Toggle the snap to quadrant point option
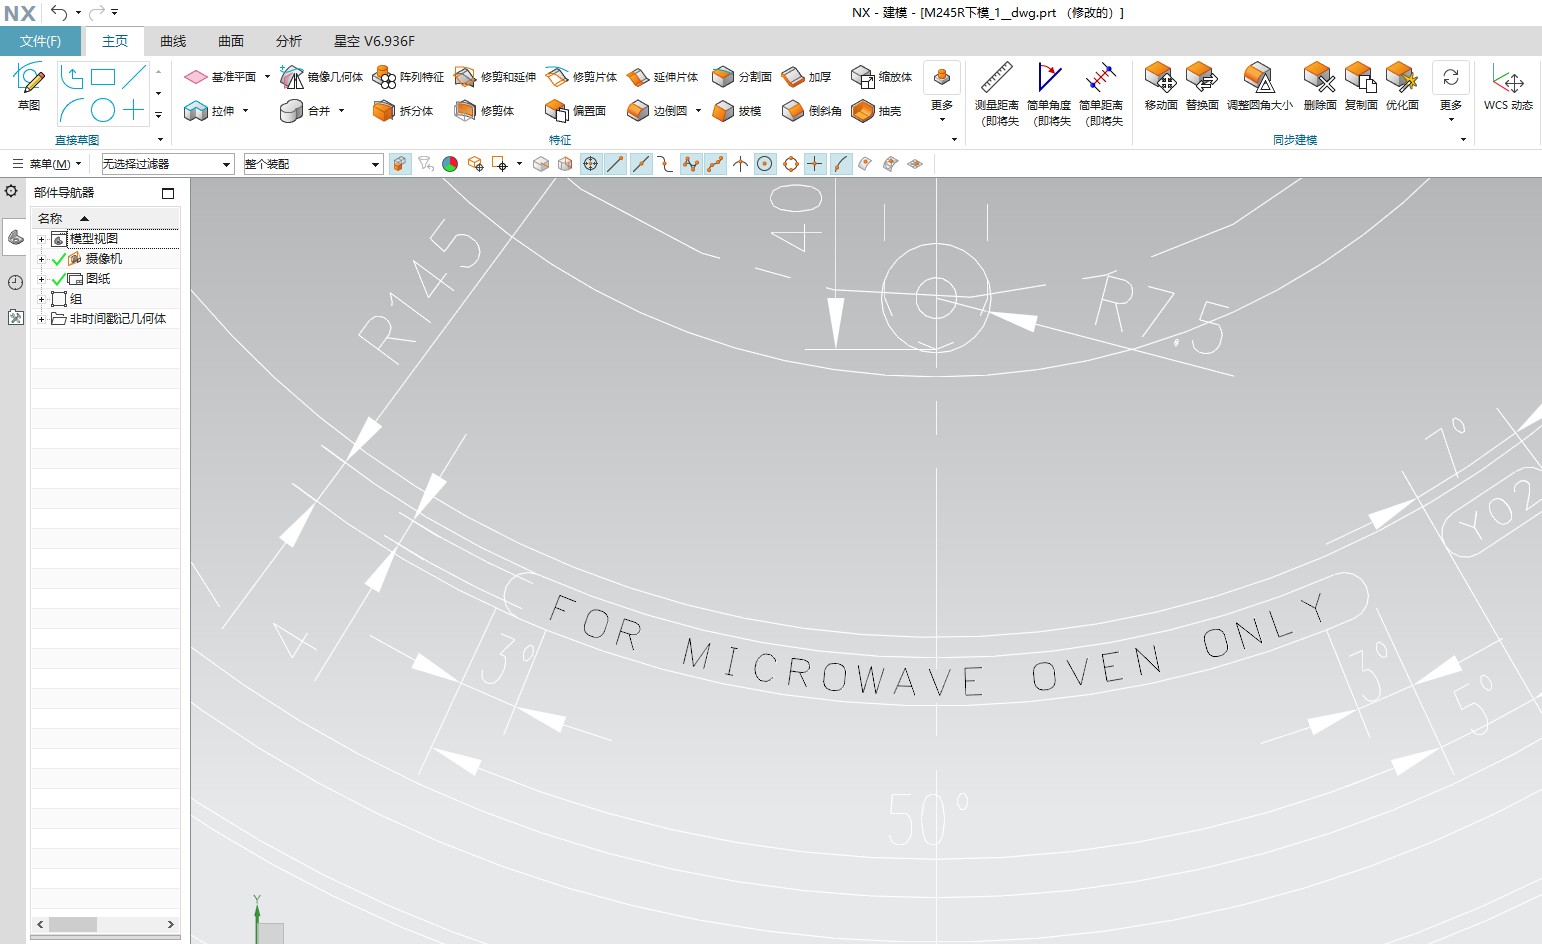 click(790, 164)
